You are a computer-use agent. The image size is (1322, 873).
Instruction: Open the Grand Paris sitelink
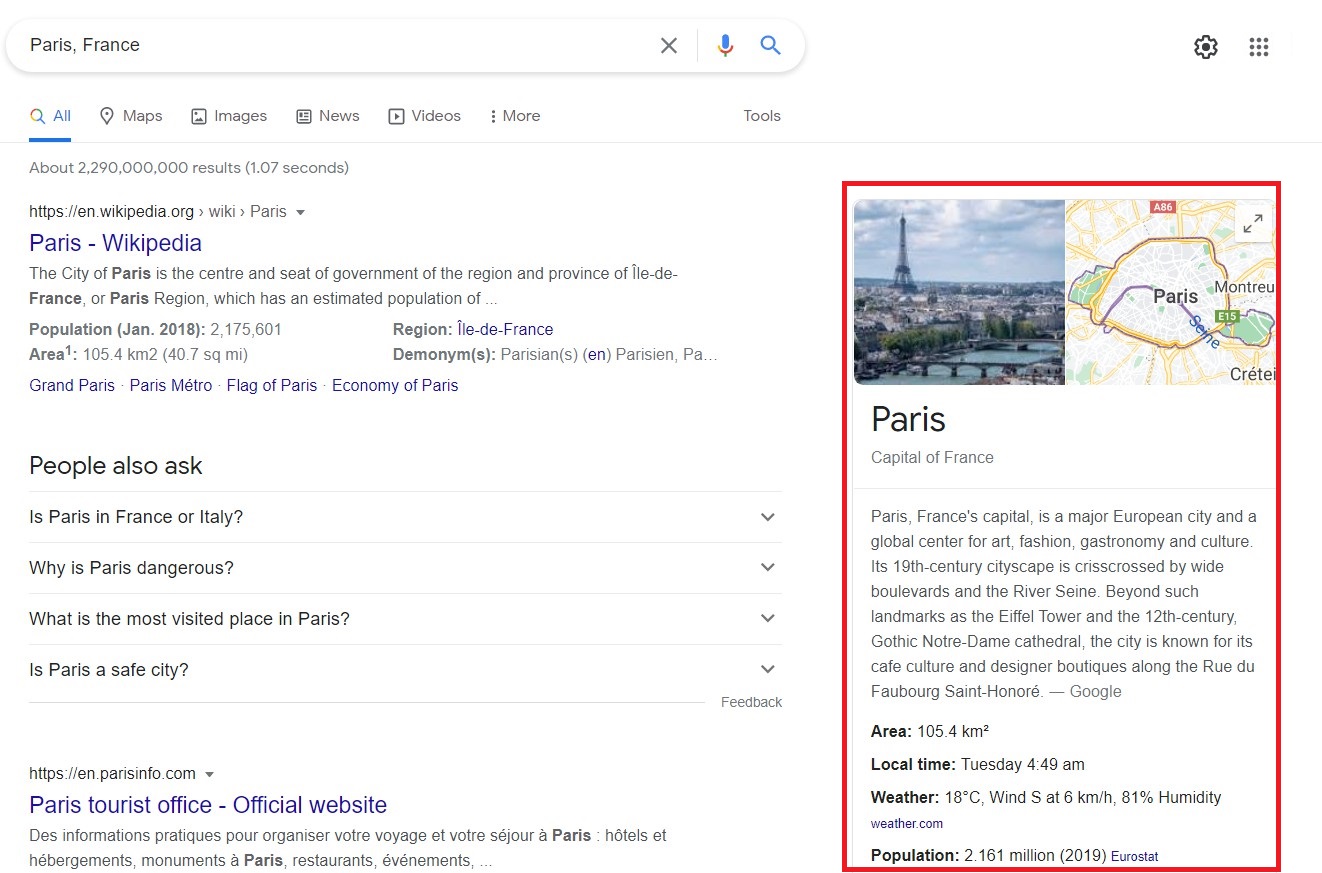(x=72, y=385)
